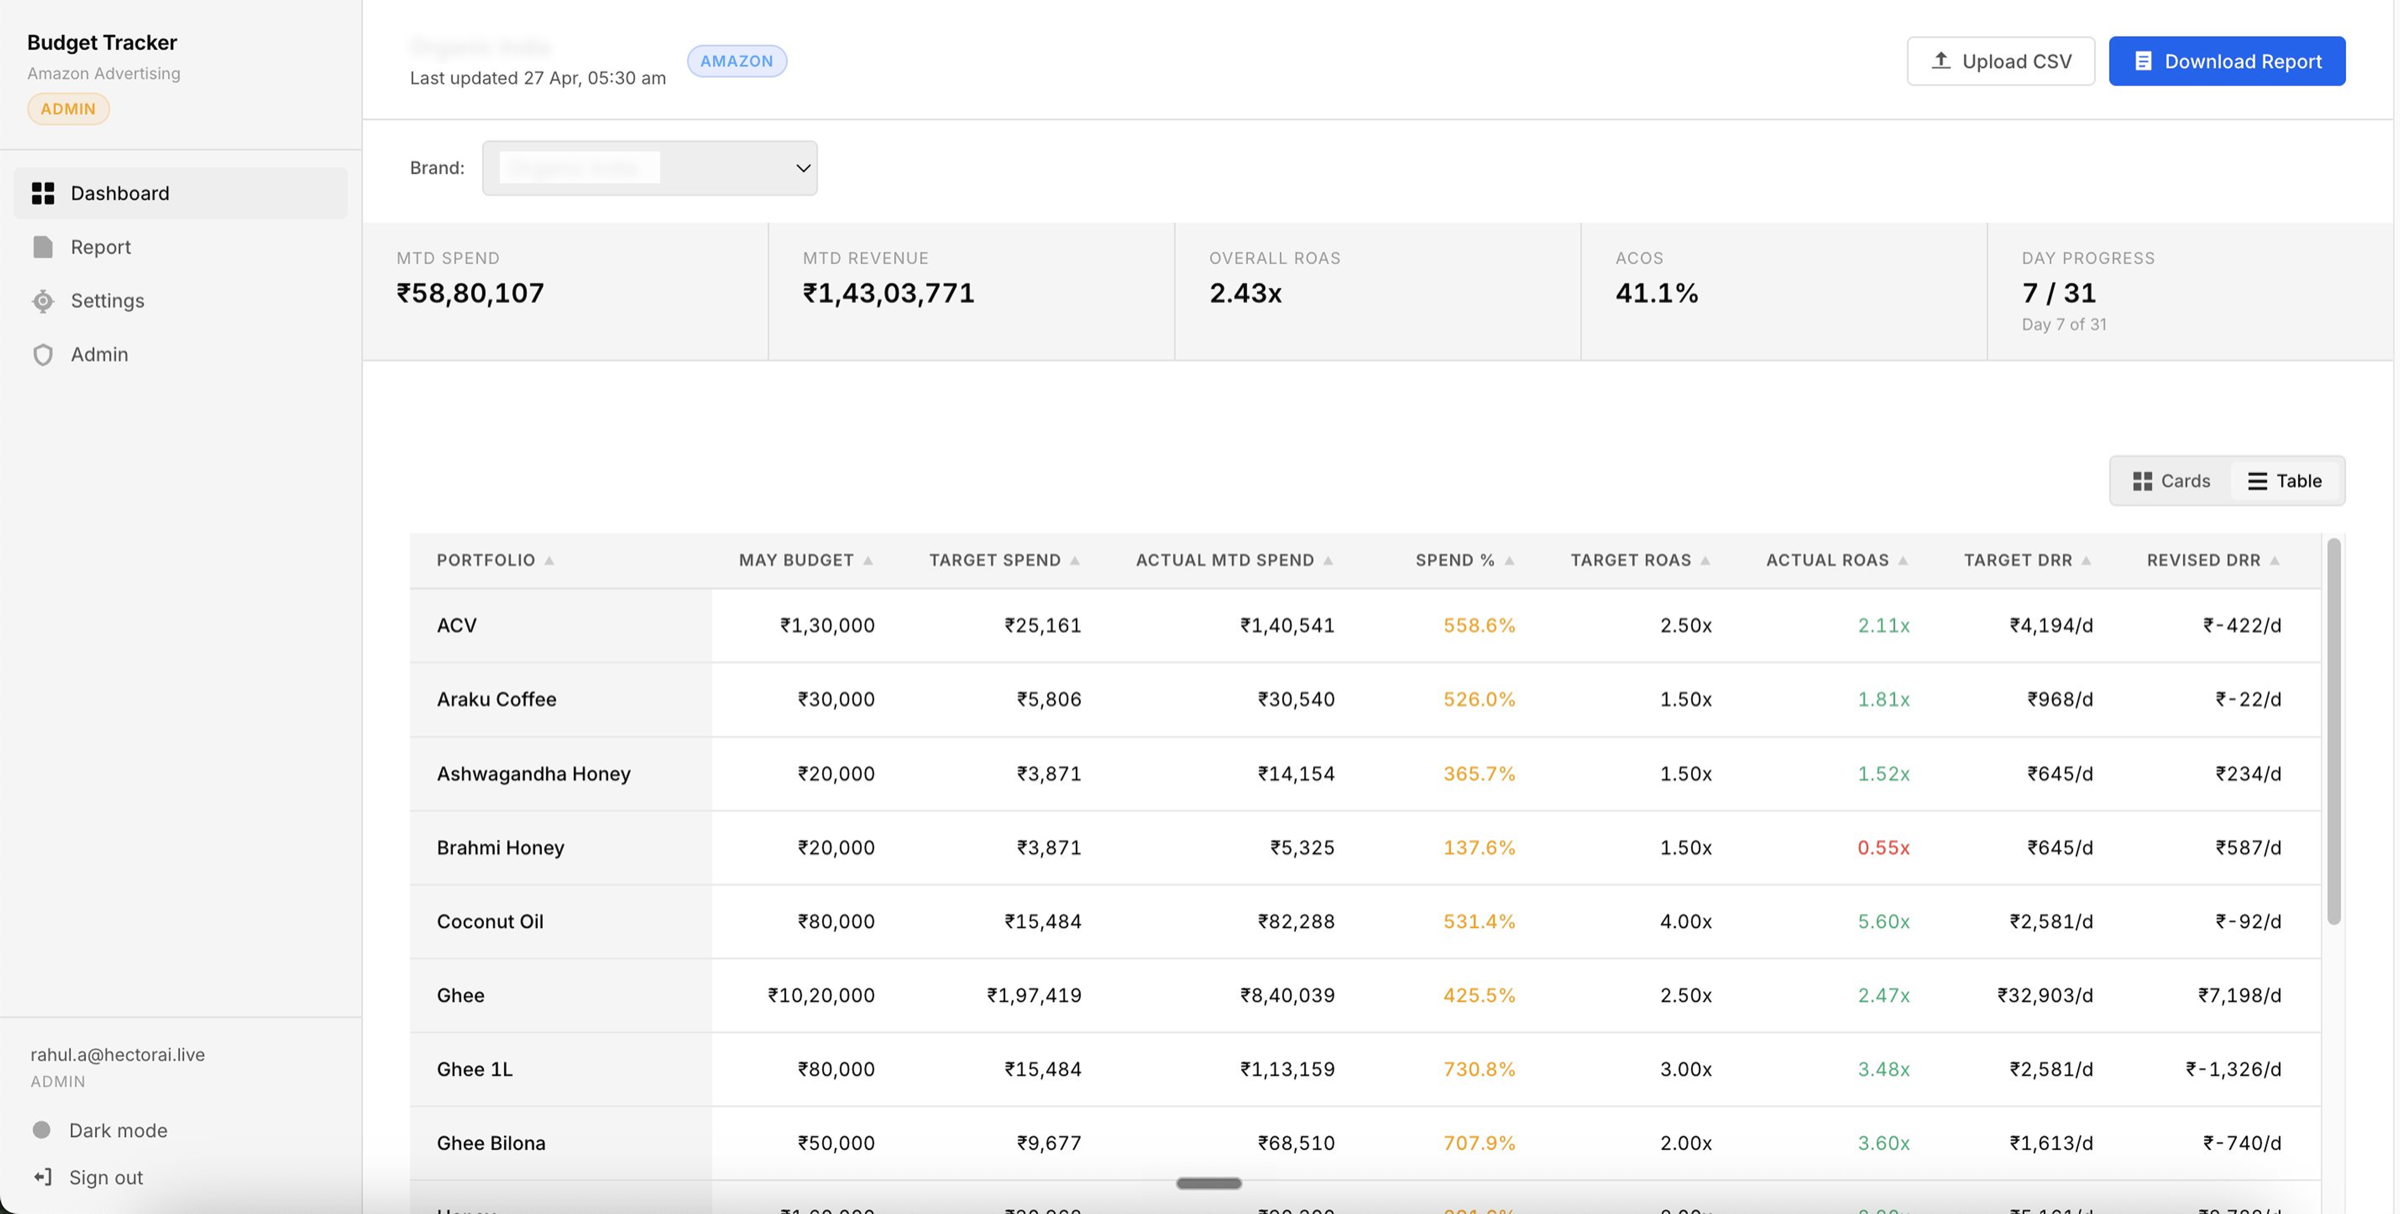Click the Admin shield icon
2400x1214 pixels.
click(x=43, y=354)
